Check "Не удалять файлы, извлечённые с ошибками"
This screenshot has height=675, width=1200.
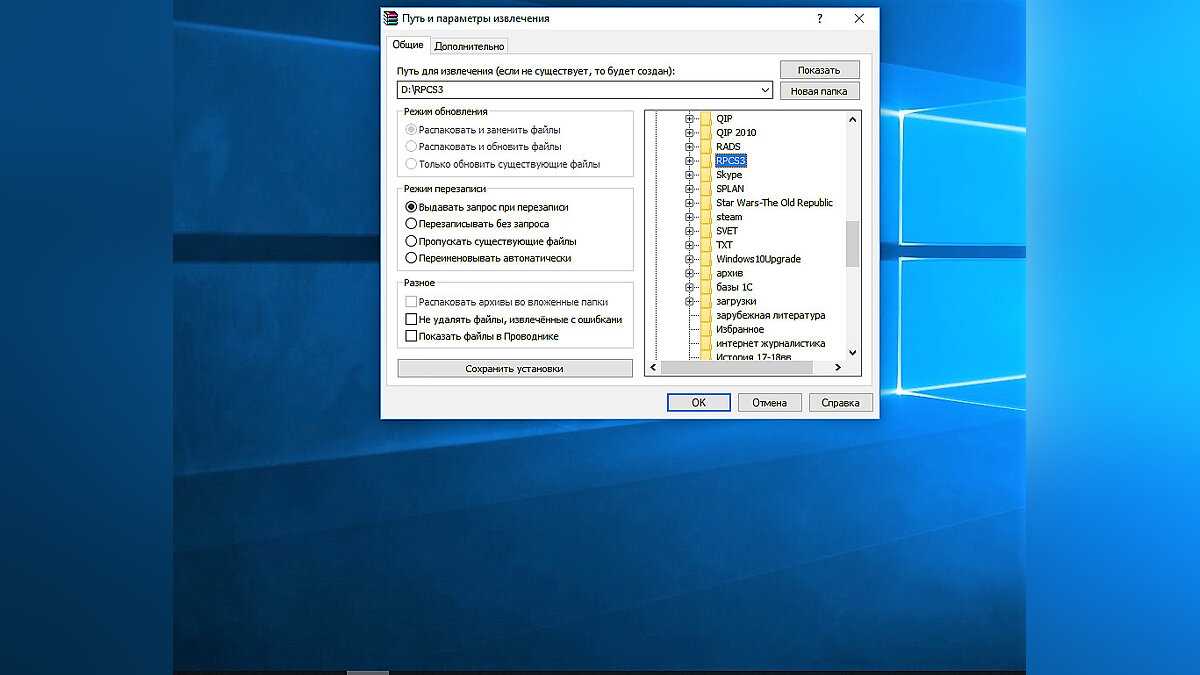[411, 320]
